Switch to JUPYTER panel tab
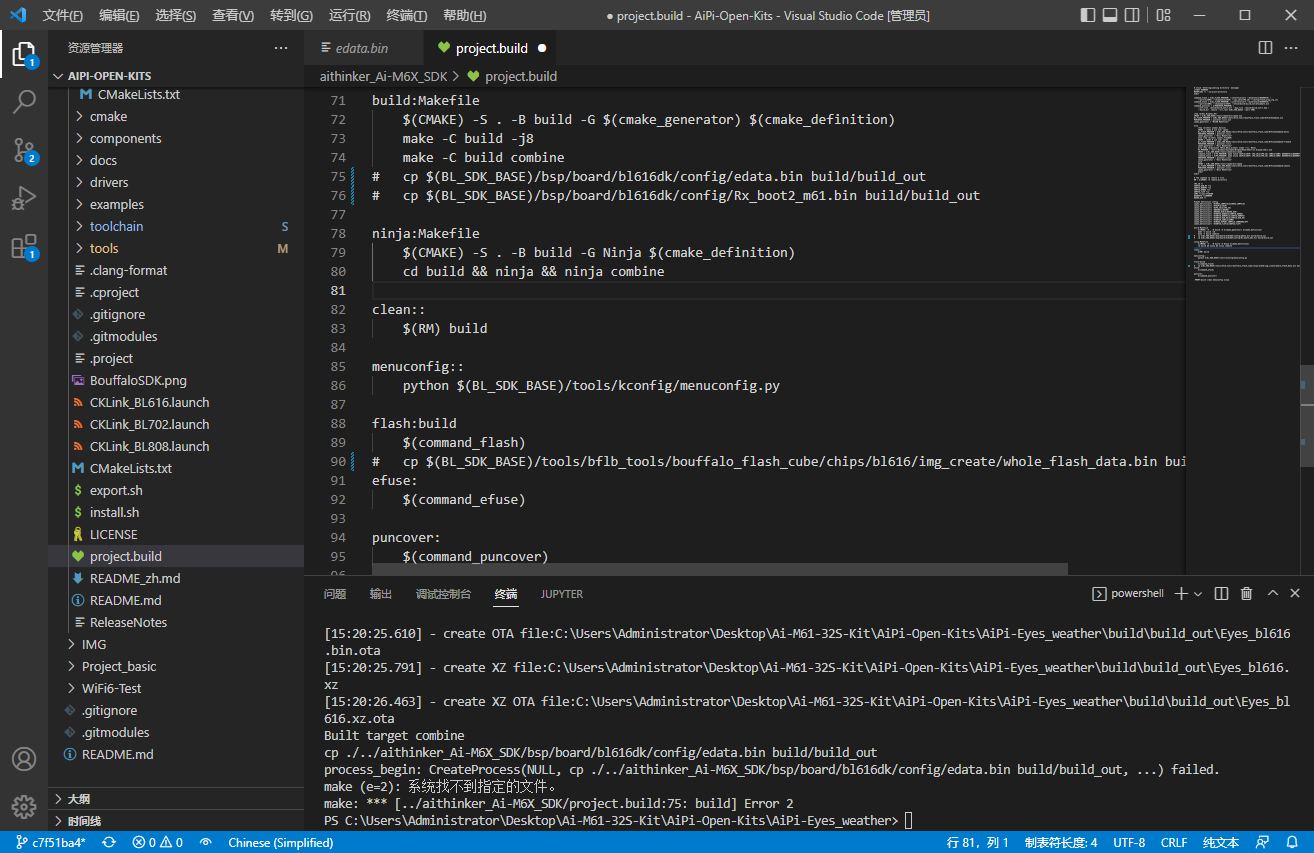Viewport: 1314px width, 853px height. (x=562, y=593)
